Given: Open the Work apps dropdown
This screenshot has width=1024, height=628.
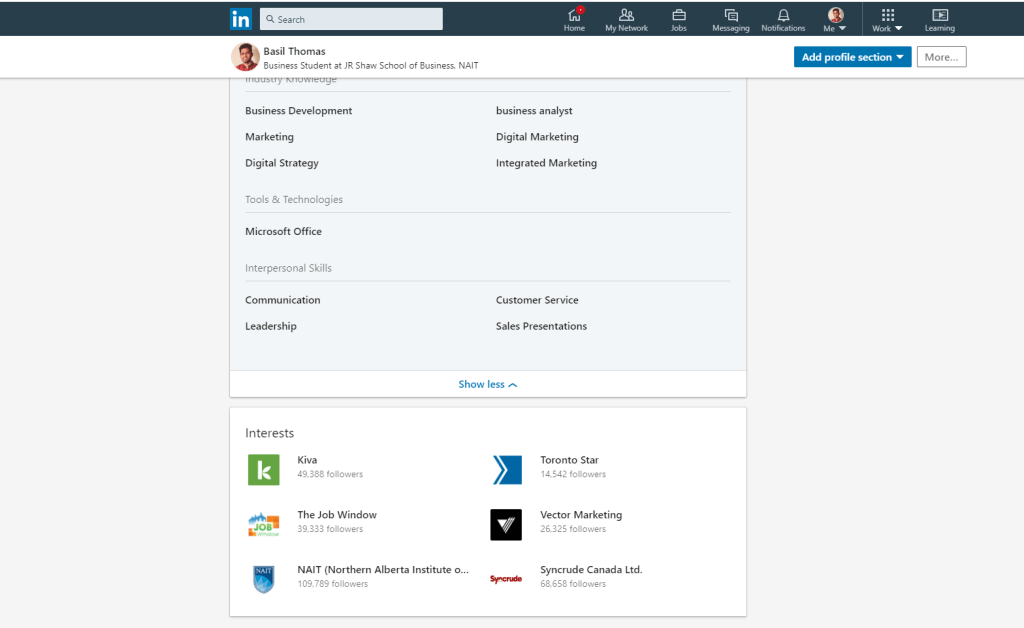Looking at the screenshot, I should pos(887,20).
